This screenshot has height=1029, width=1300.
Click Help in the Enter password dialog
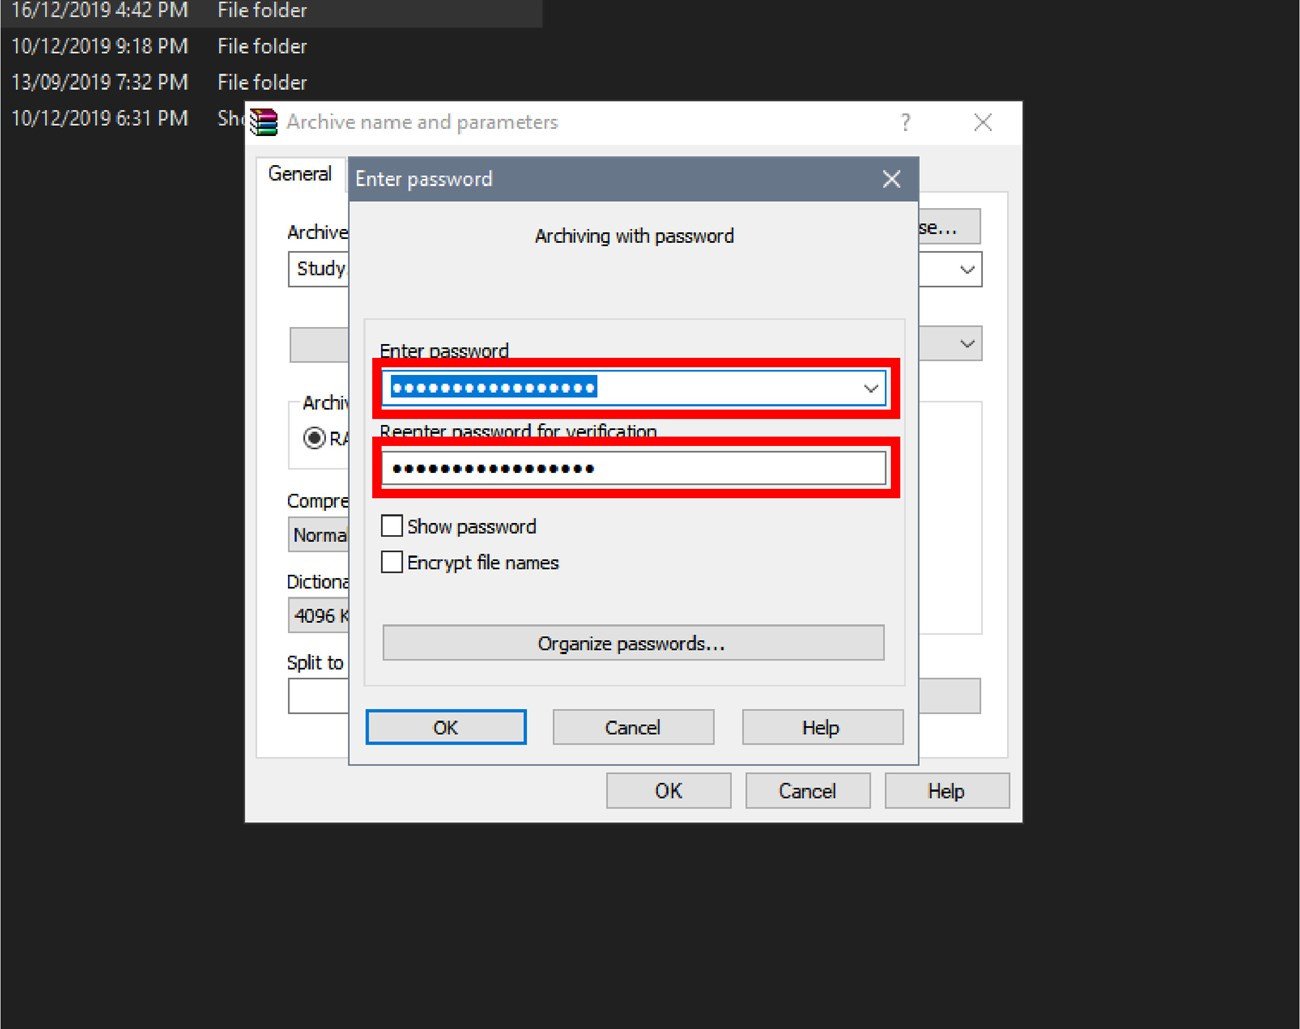click(822, 727)
